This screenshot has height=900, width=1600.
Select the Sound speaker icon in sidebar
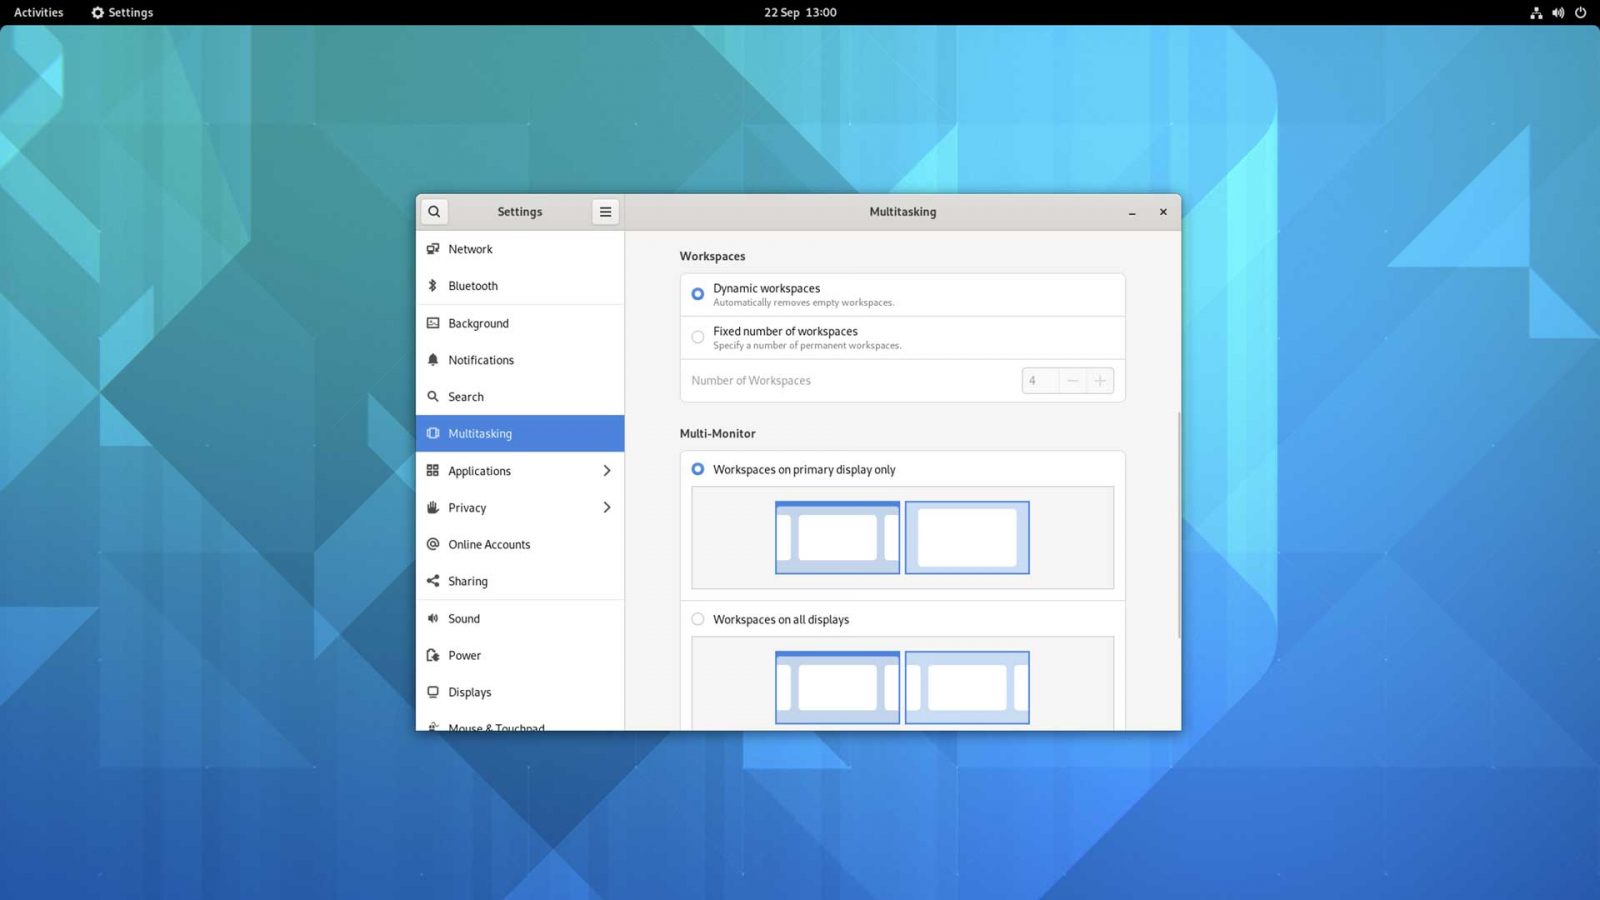(x=433, y=618)
